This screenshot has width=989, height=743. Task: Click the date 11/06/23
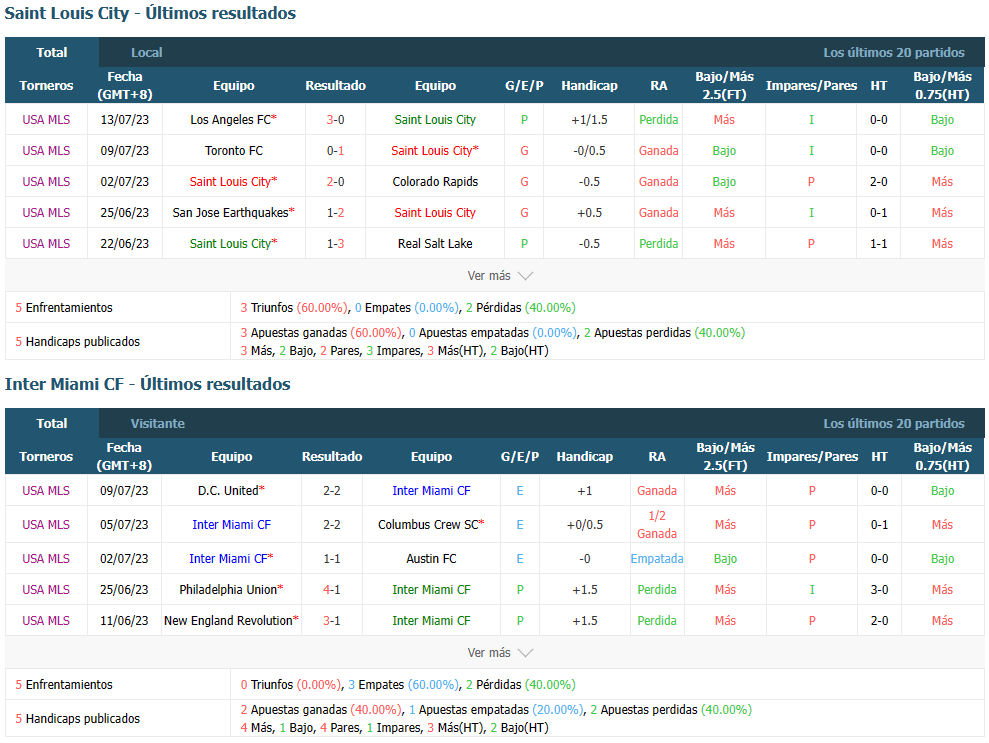click(x=124, y=620)
